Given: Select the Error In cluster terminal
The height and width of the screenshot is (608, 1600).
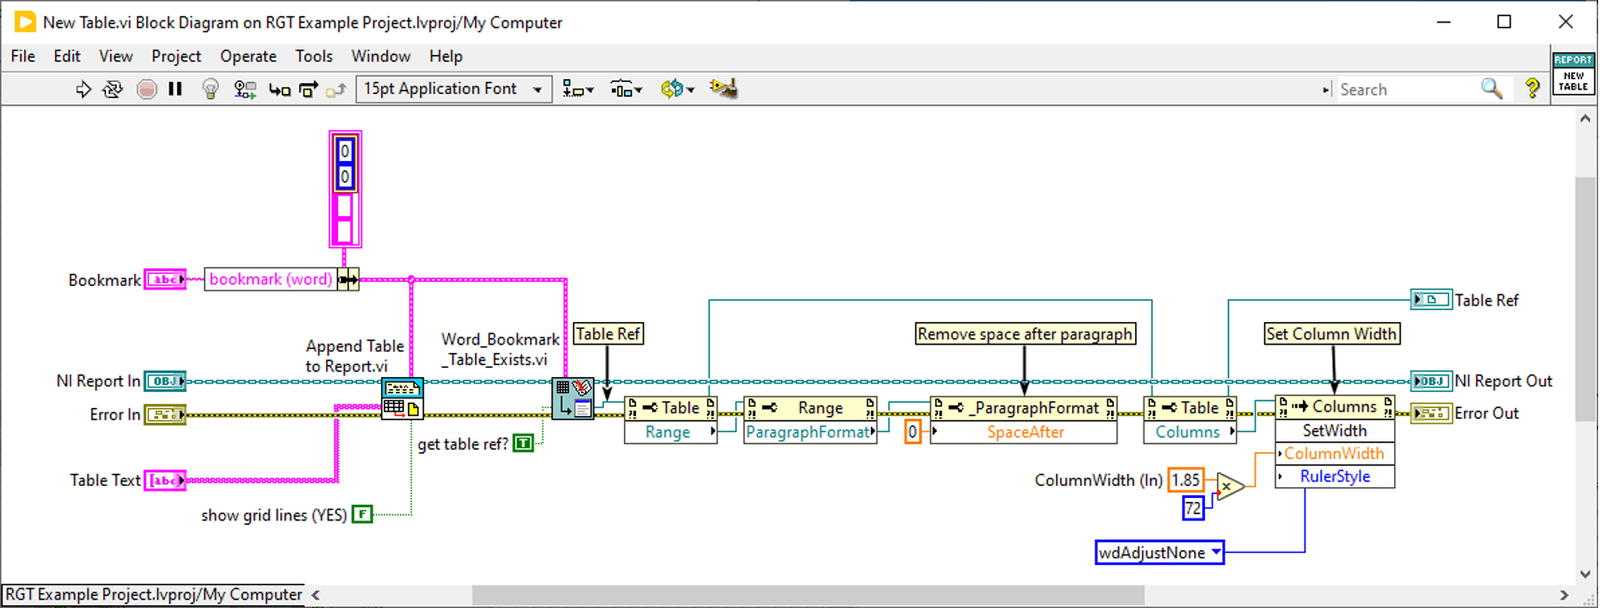Looking at the screenshot, I should pyautogui.click(x=165, y=414).
